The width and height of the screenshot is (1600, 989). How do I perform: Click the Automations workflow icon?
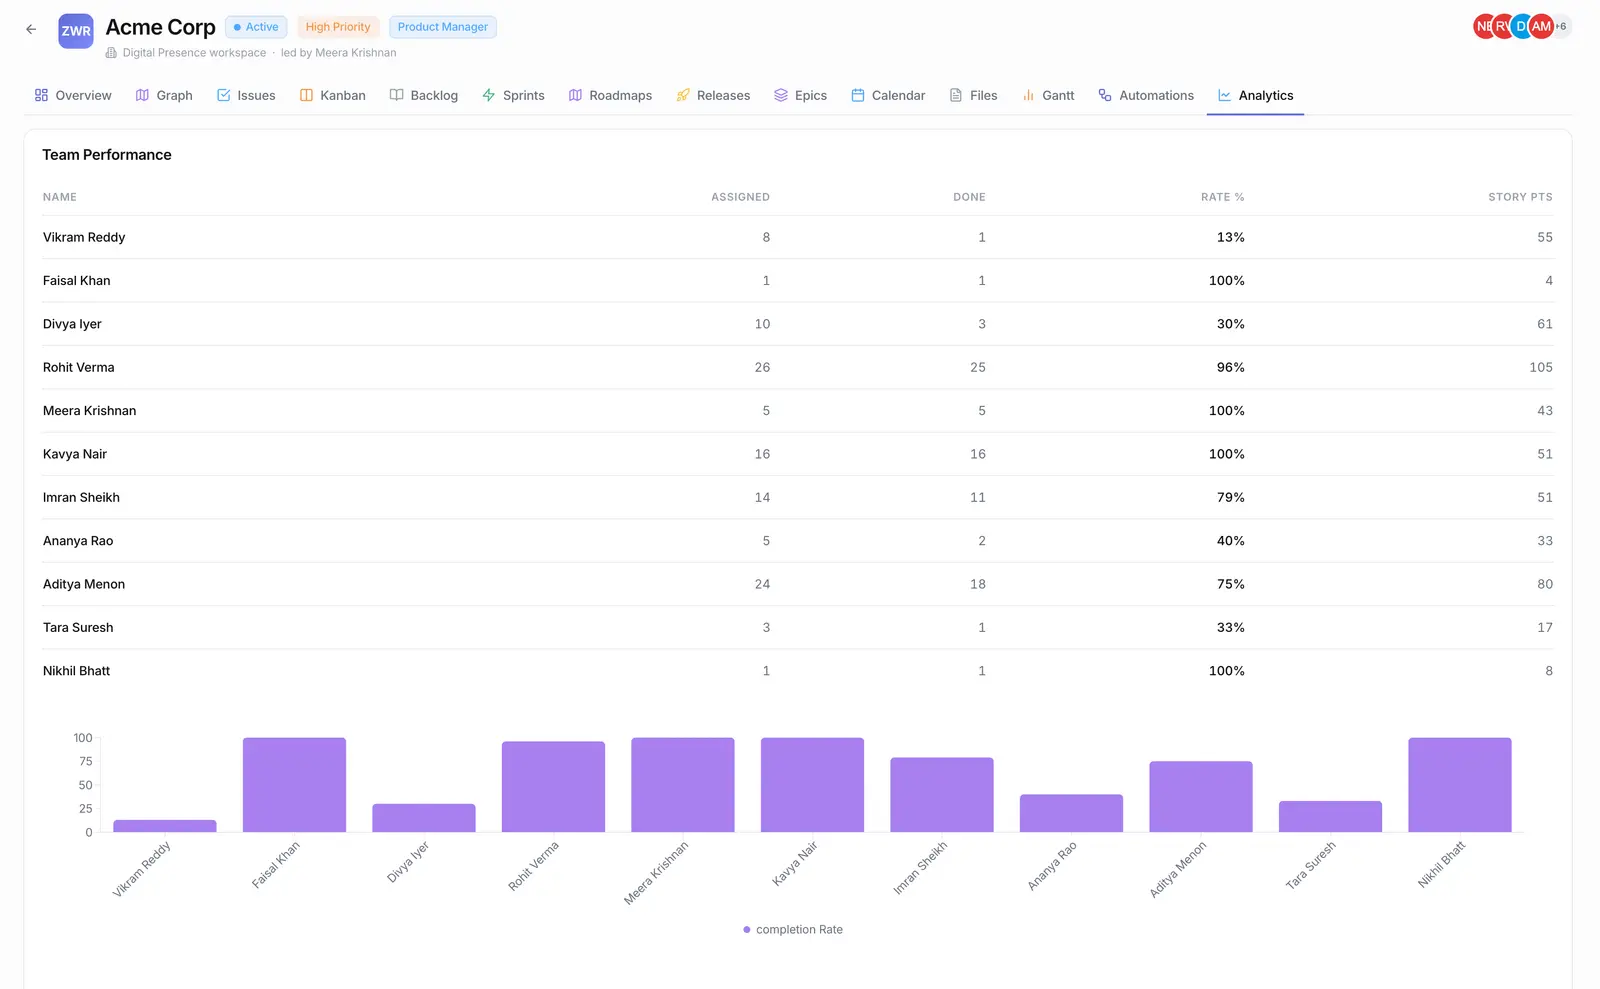click(1105, 95)
